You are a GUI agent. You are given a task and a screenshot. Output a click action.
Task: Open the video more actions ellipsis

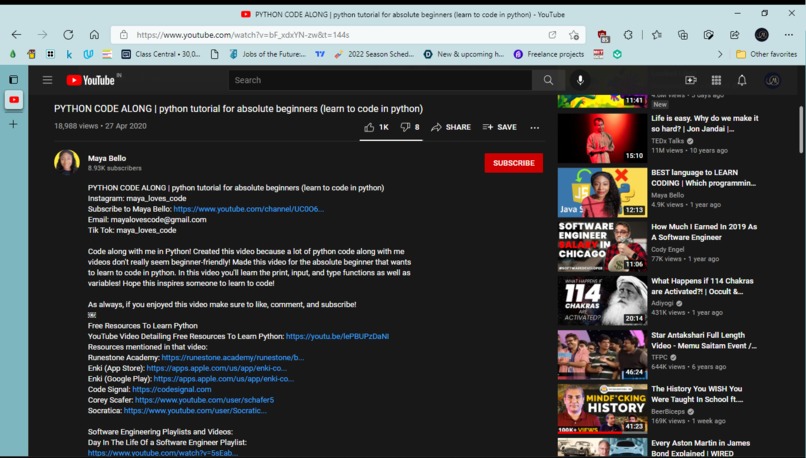535,127
